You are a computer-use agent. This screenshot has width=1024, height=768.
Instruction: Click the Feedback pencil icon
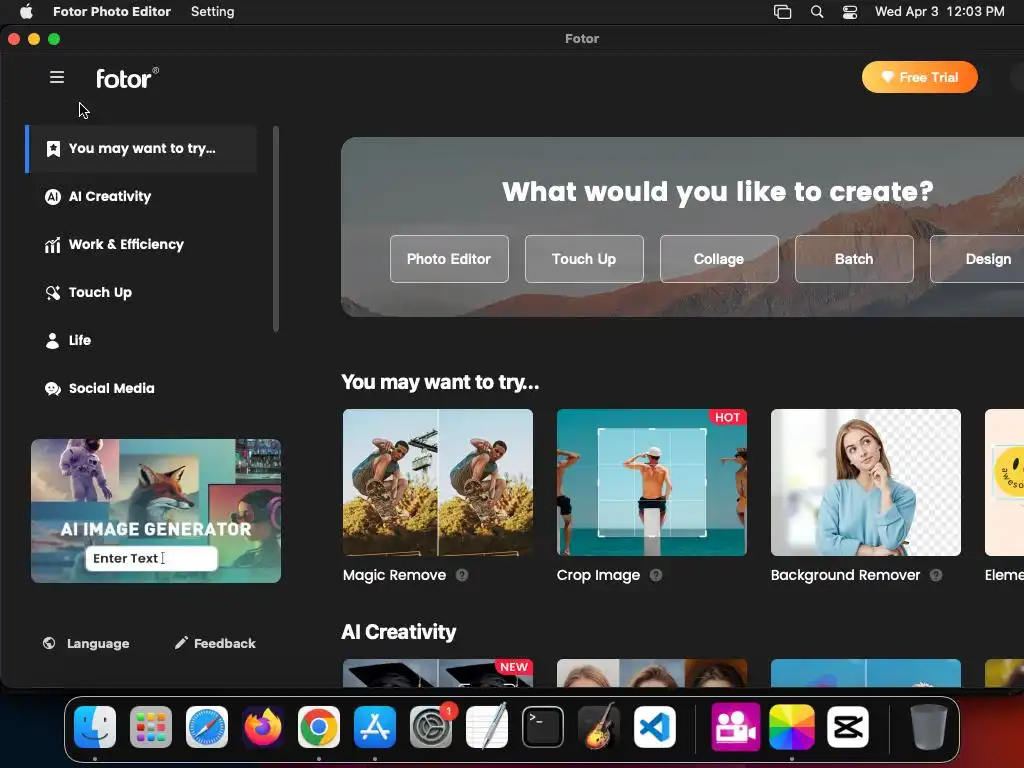(x=181, y=643)
